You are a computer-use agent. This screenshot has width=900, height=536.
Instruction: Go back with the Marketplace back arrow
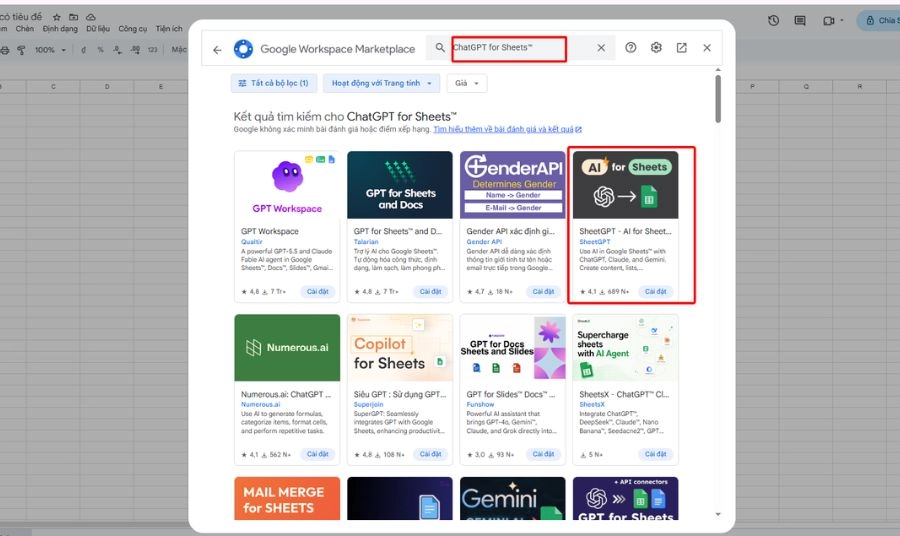pos(217,50)
